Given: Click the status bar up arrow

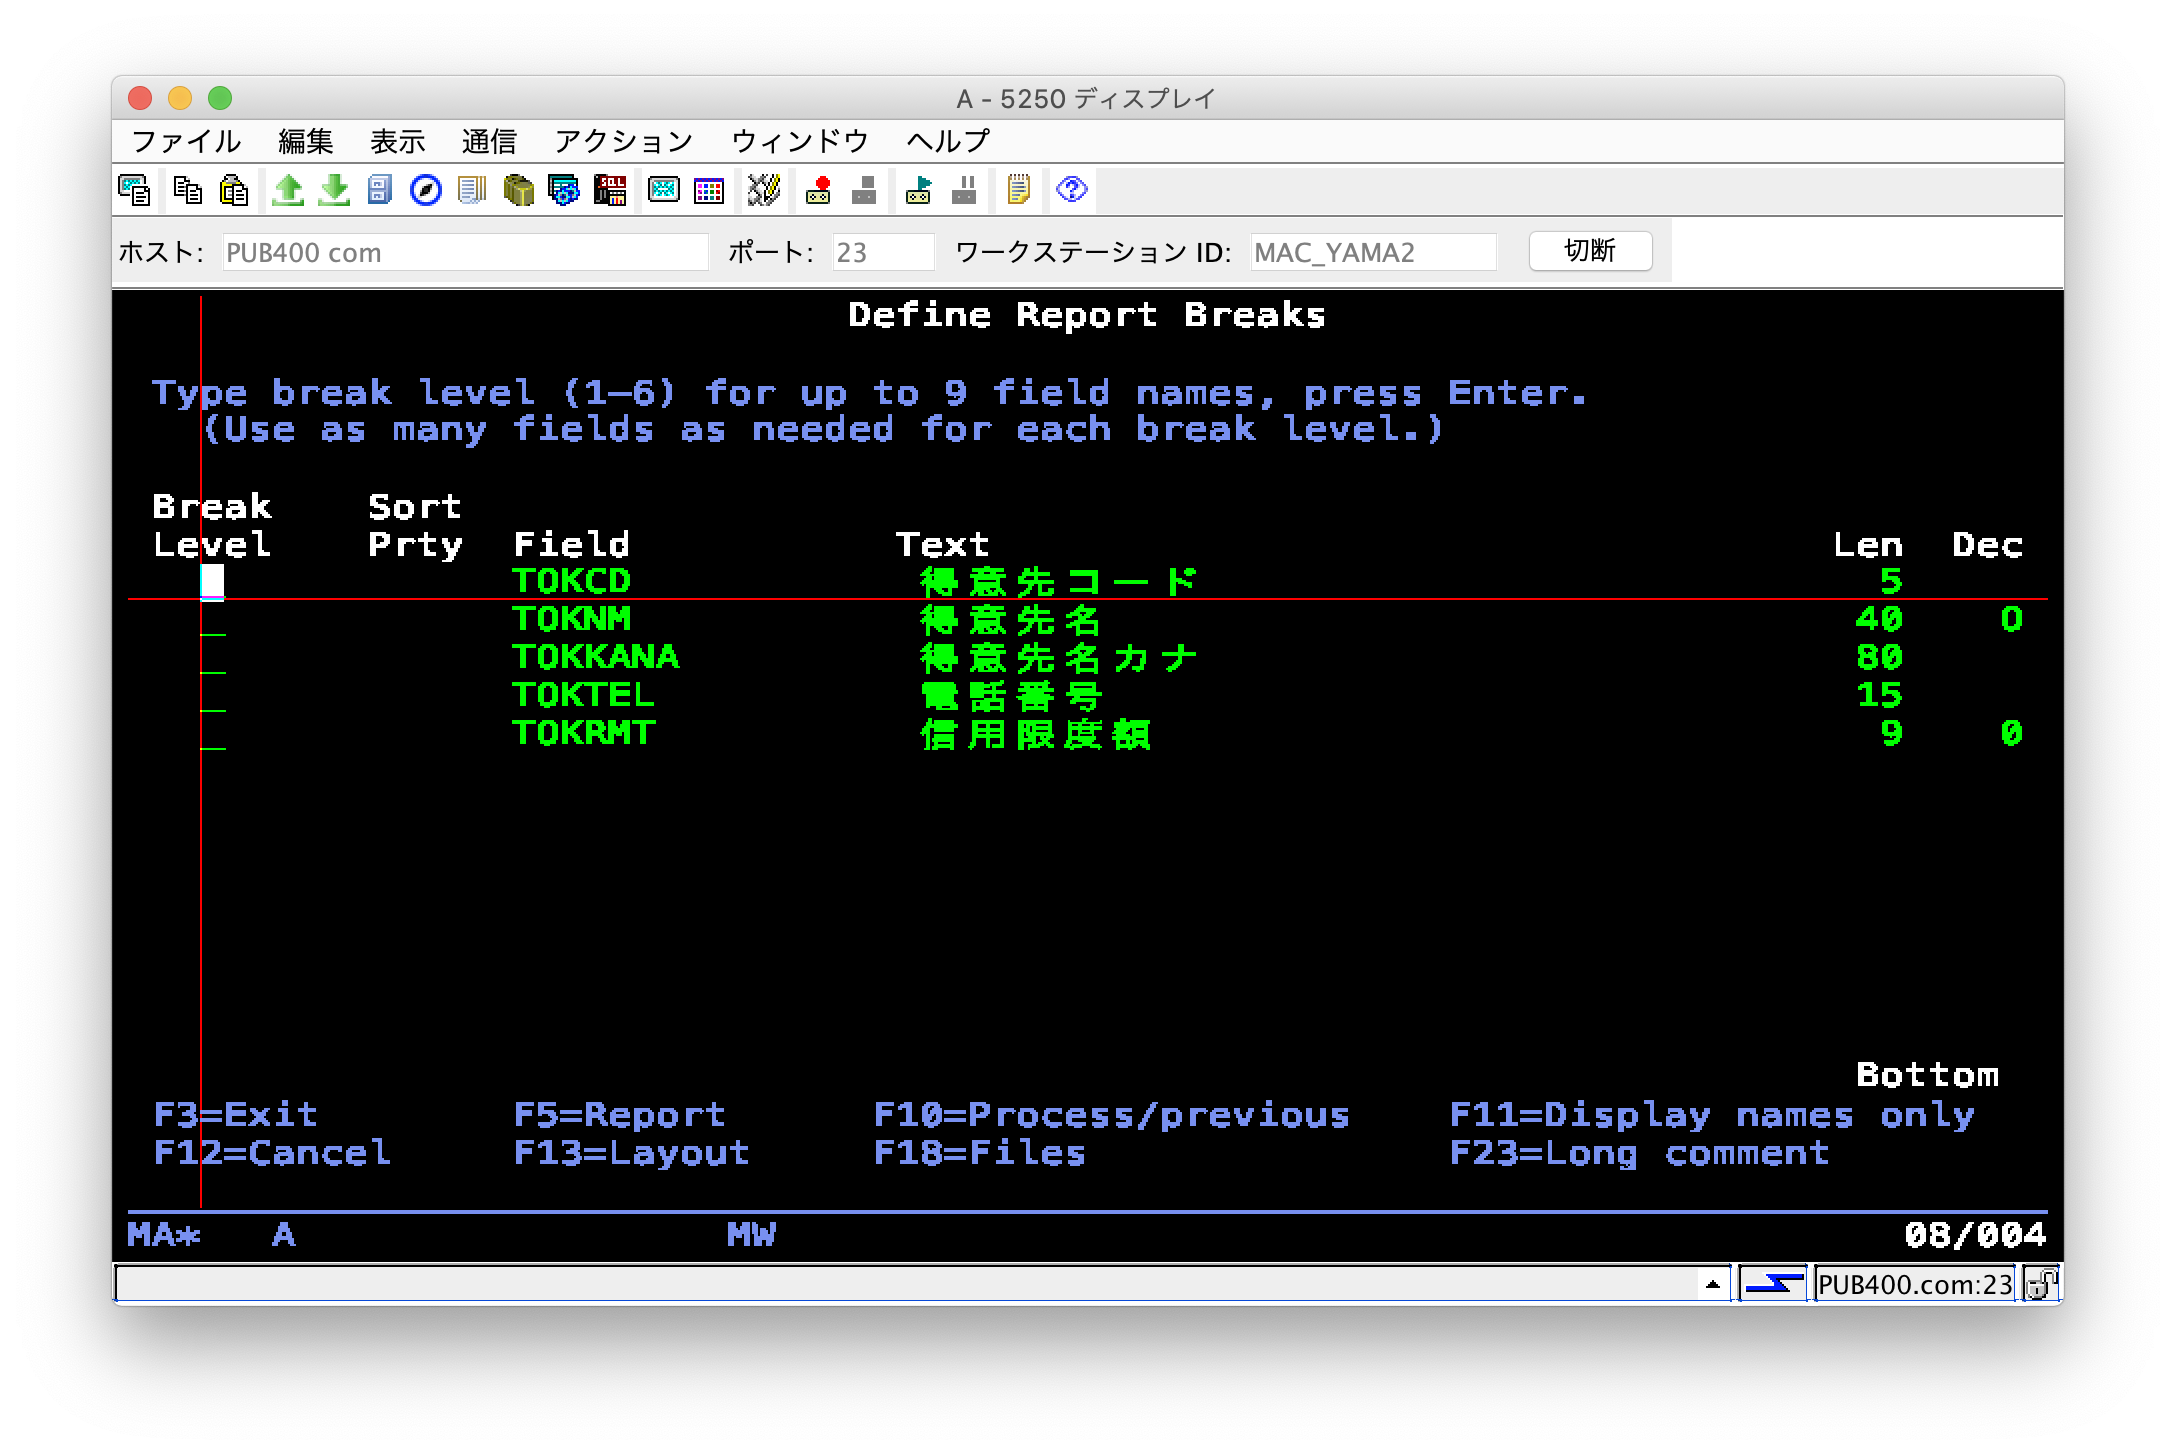Looking at the screenshot, I should [x=1713, y=1284].
